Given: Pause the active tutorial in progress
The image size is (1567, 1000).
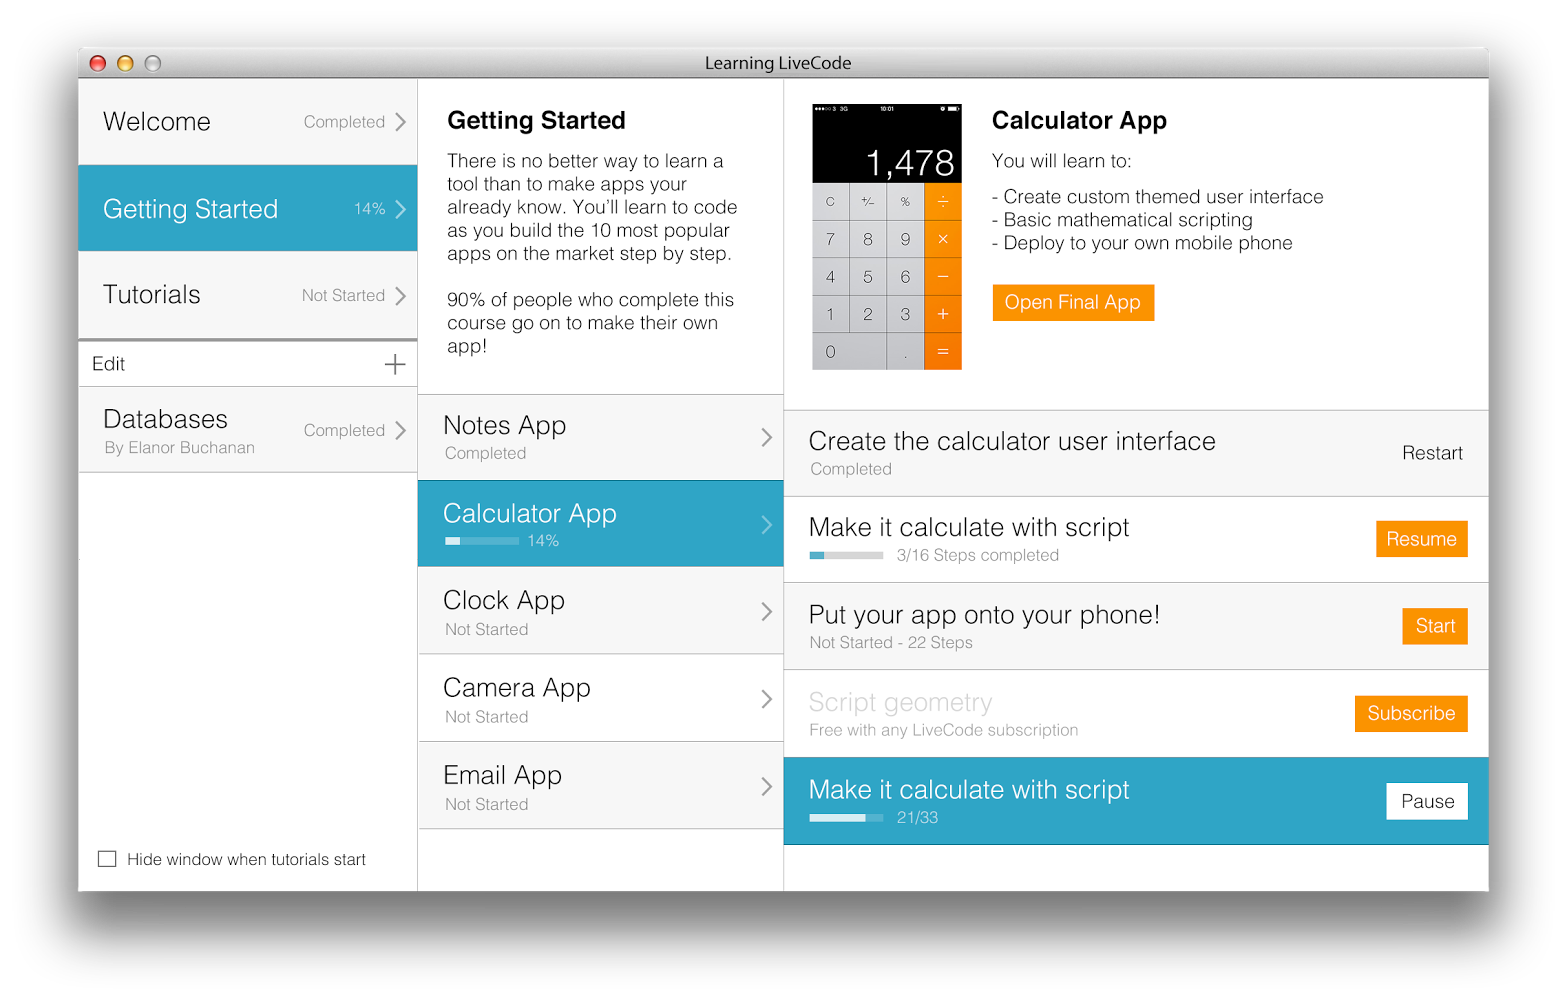Looking at the screenshot, I should (1426, 801).
